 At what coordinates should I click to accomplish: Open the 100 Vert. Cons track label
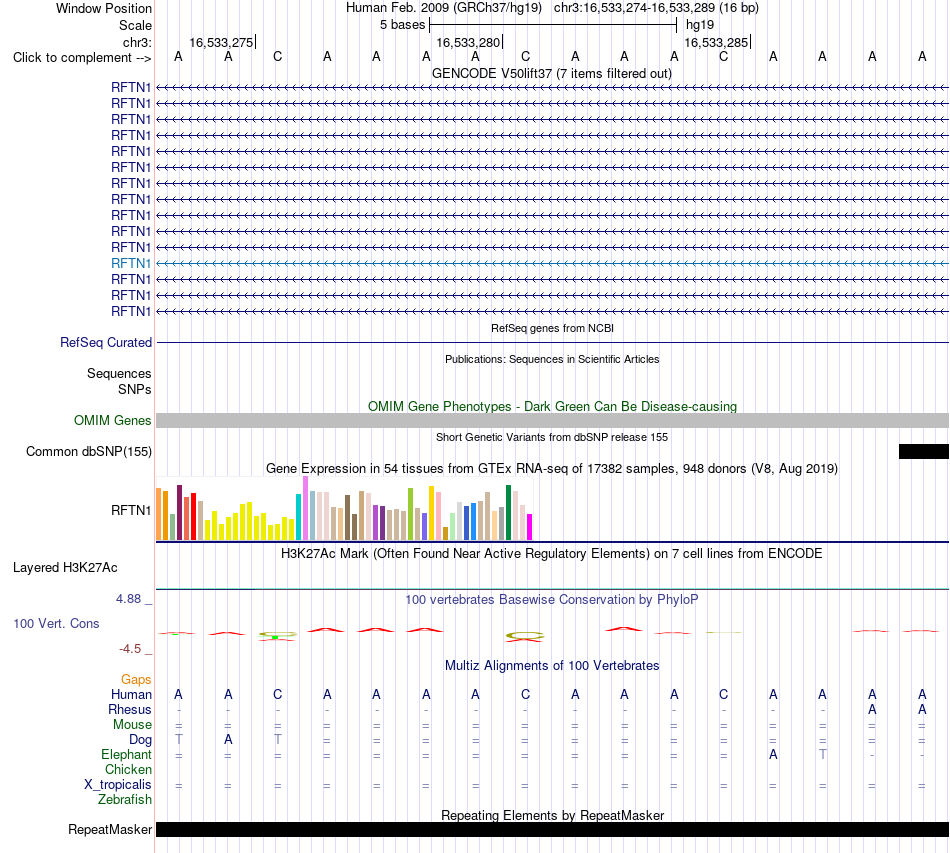[x=56, y=623]
